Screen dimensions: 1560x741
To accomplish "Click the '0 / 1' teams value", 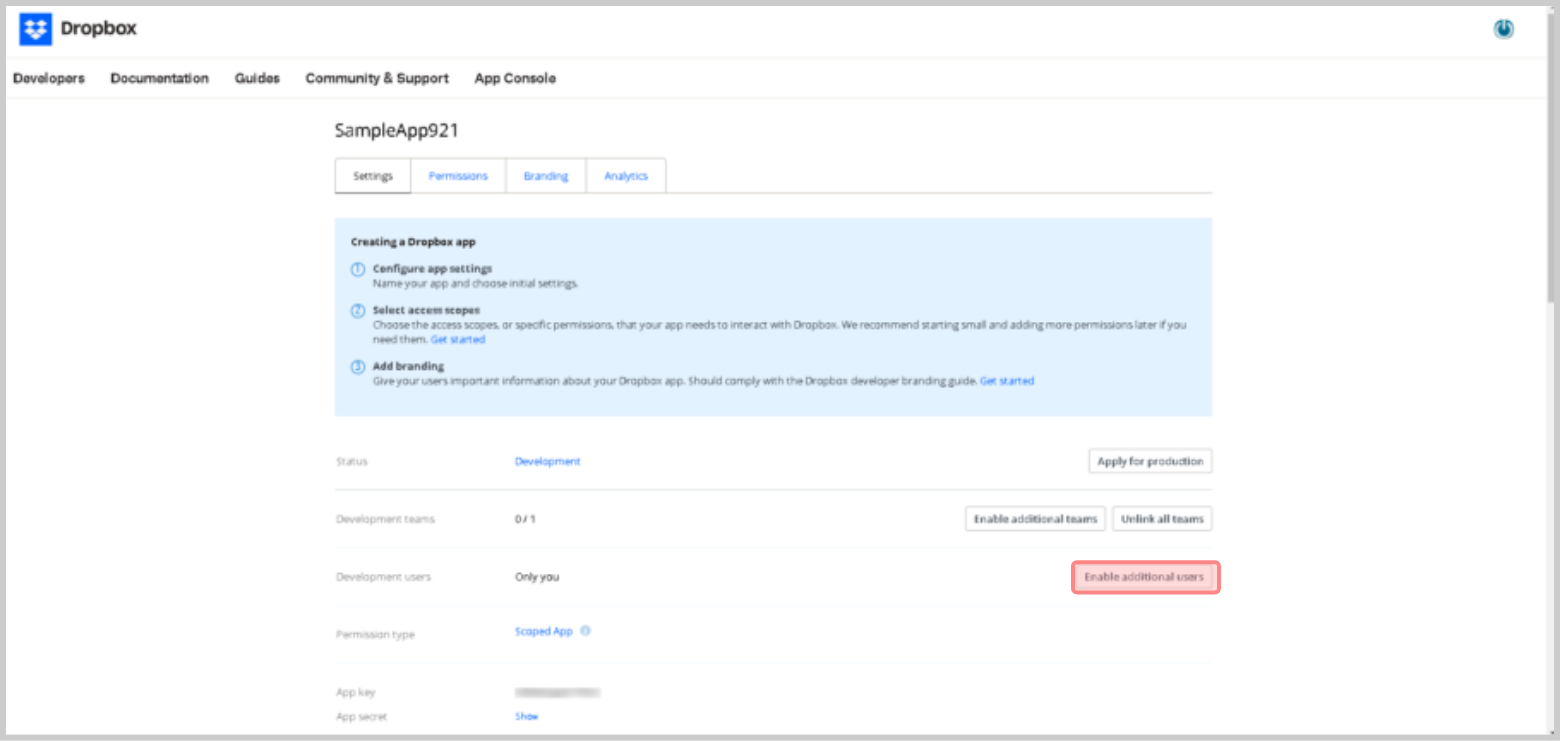I will pyautogui.click(x=525, y=519).
